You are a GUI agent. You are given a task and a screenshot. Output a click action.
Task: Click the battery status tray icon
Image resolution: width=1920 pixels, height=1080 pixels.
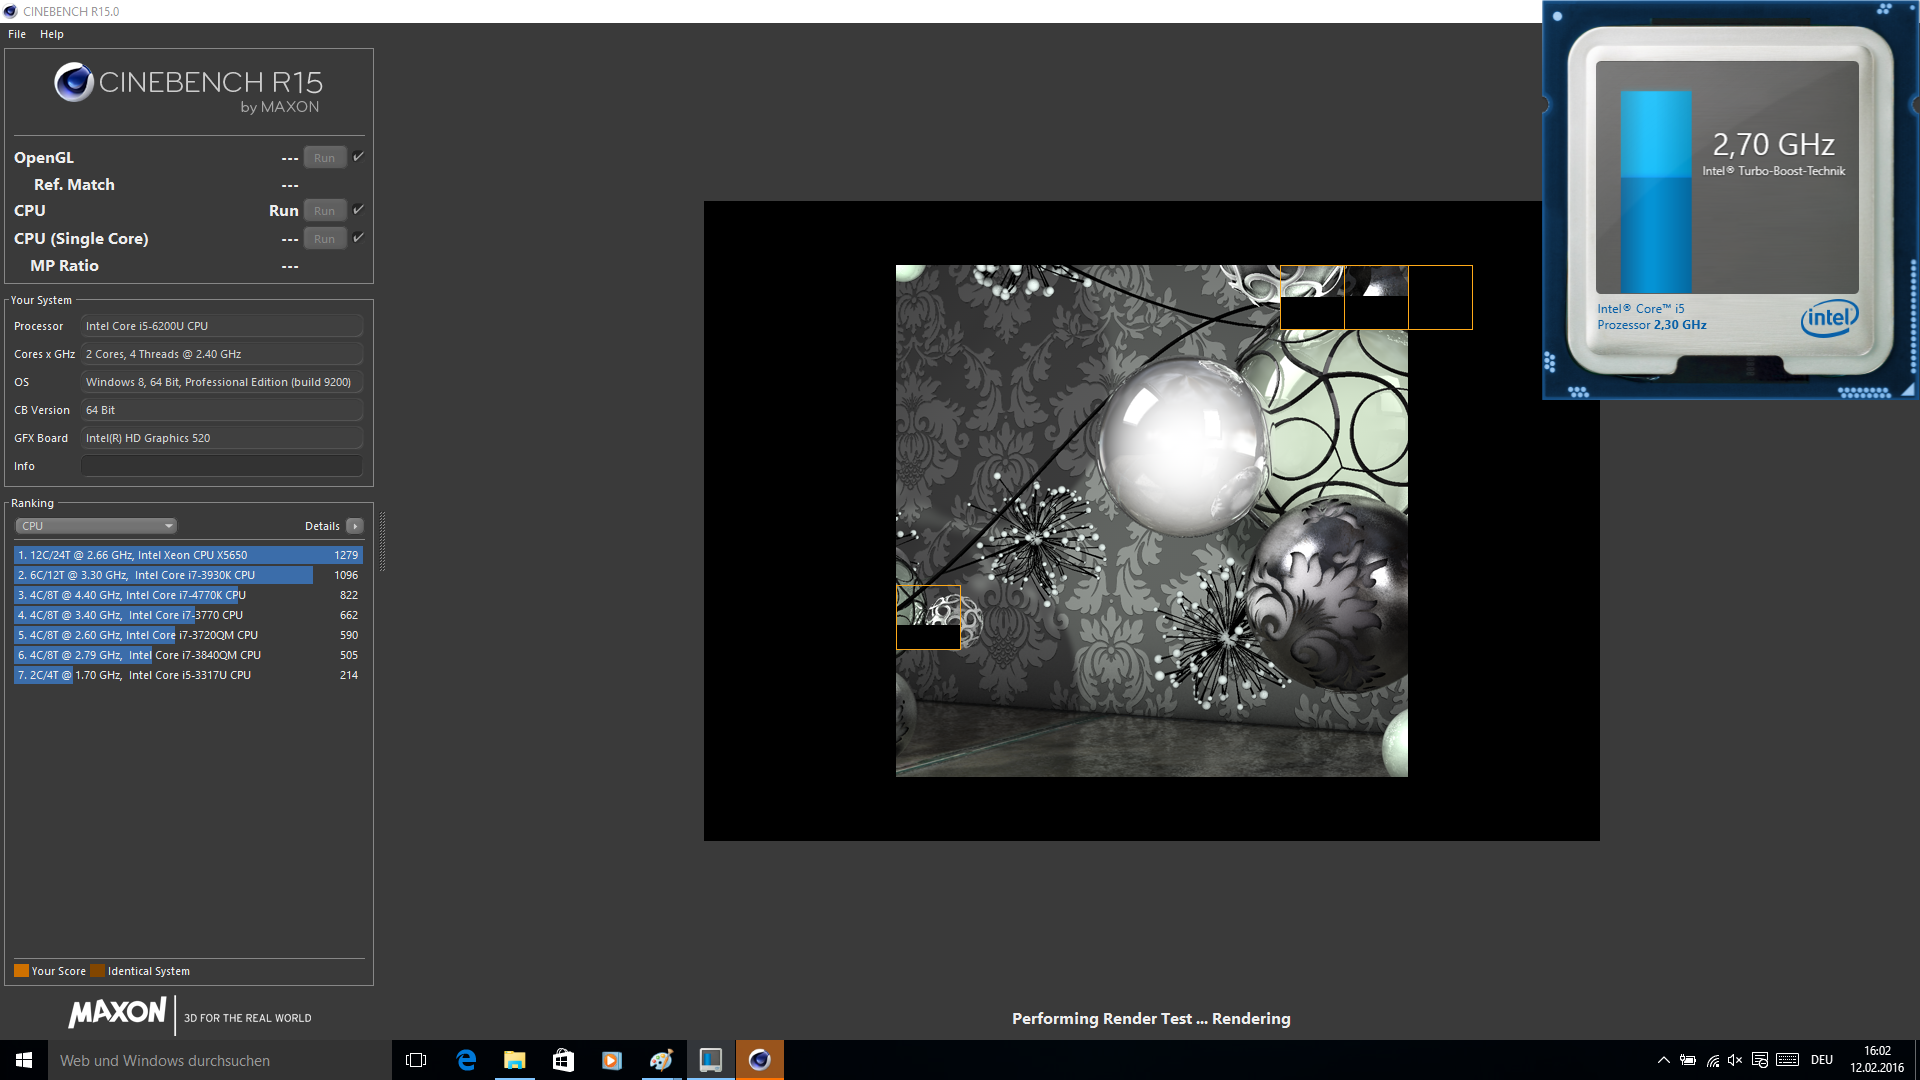pyautogui.click(x=1688, y=1060)
